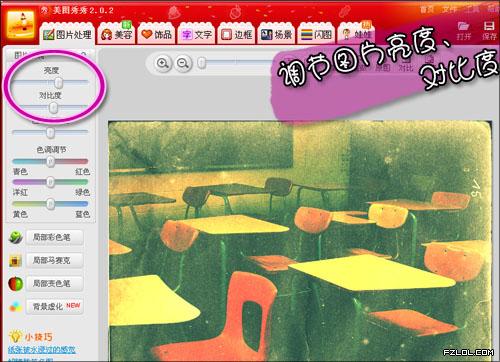This screenshot has height=362, width=500.
Task: Click the 局部变色笔 button
Action: pos(55,283)
